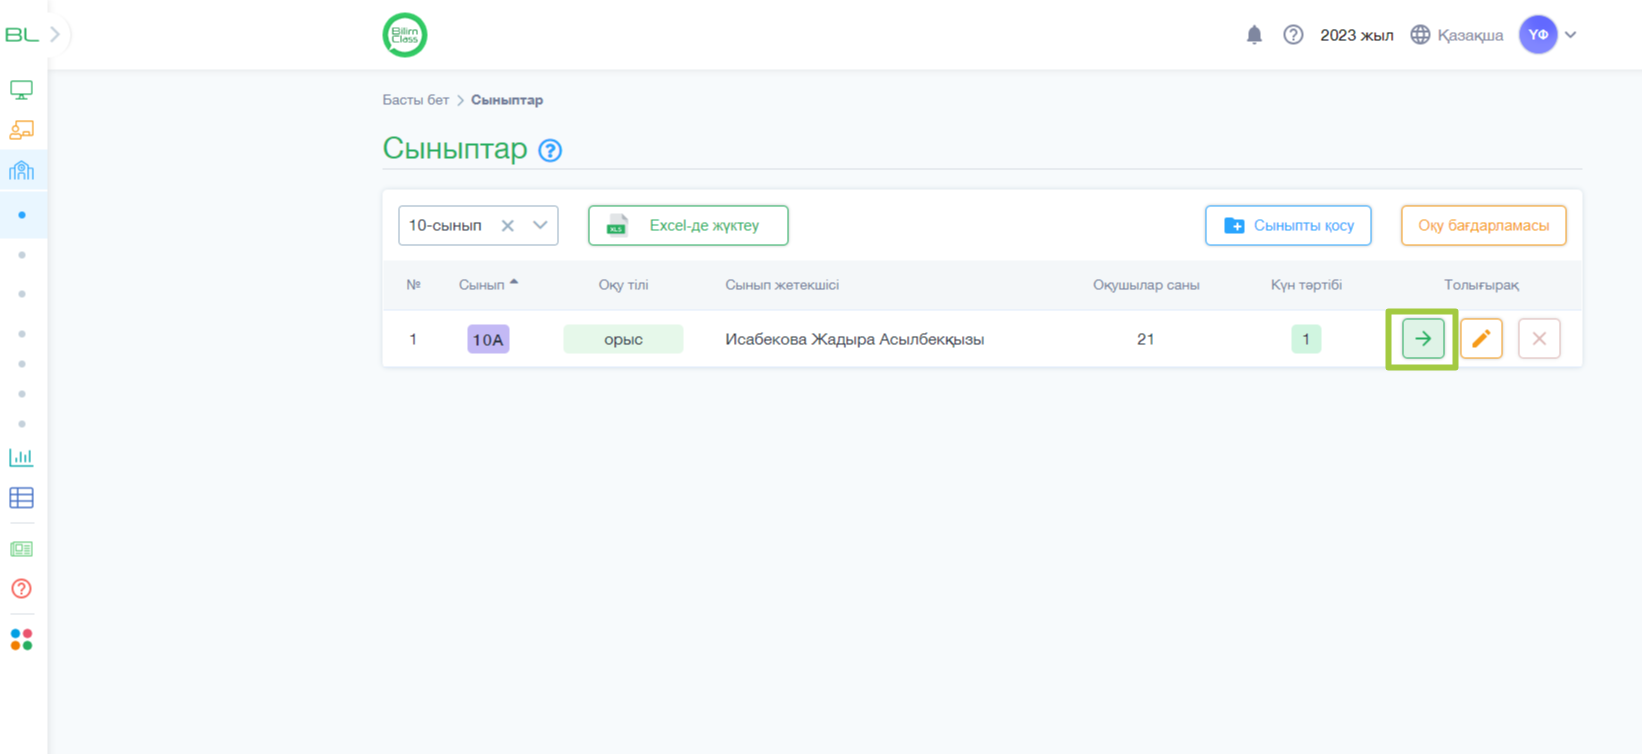Screen dimensions: 1642x754
Task: Open the help question mark in header
Action: [1293, 35]
